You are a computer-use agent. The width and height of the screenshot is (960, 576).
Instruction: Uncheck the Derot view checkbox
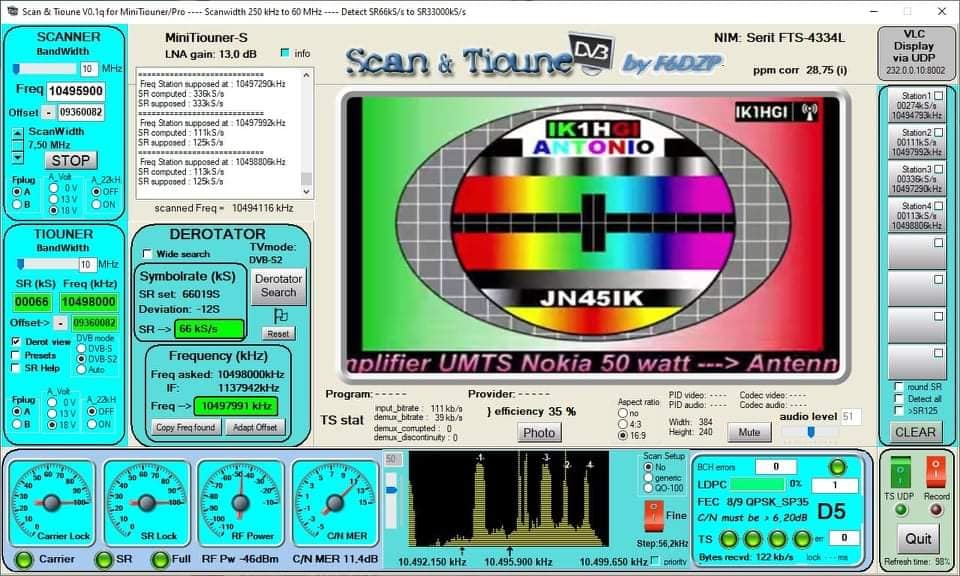tap(16, 342)
